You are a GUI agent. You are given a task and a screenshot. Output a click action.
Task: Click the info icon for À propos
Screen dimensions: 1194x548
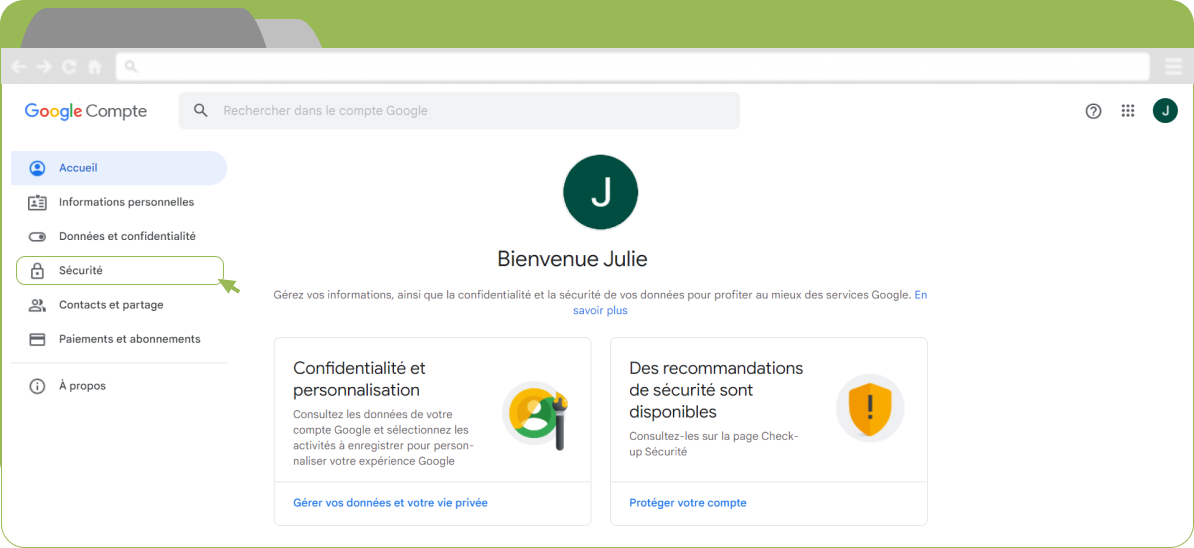pyautogui.click(x=37, y=386)
